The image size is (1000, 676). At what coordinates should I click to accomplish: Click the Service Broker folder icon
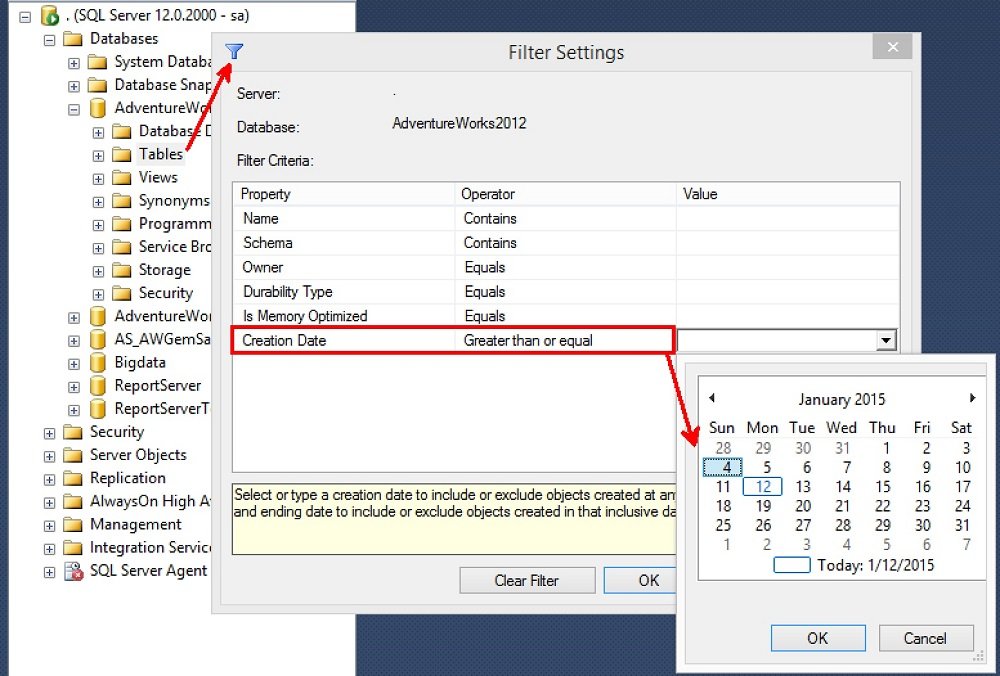(x=121, y=247)
